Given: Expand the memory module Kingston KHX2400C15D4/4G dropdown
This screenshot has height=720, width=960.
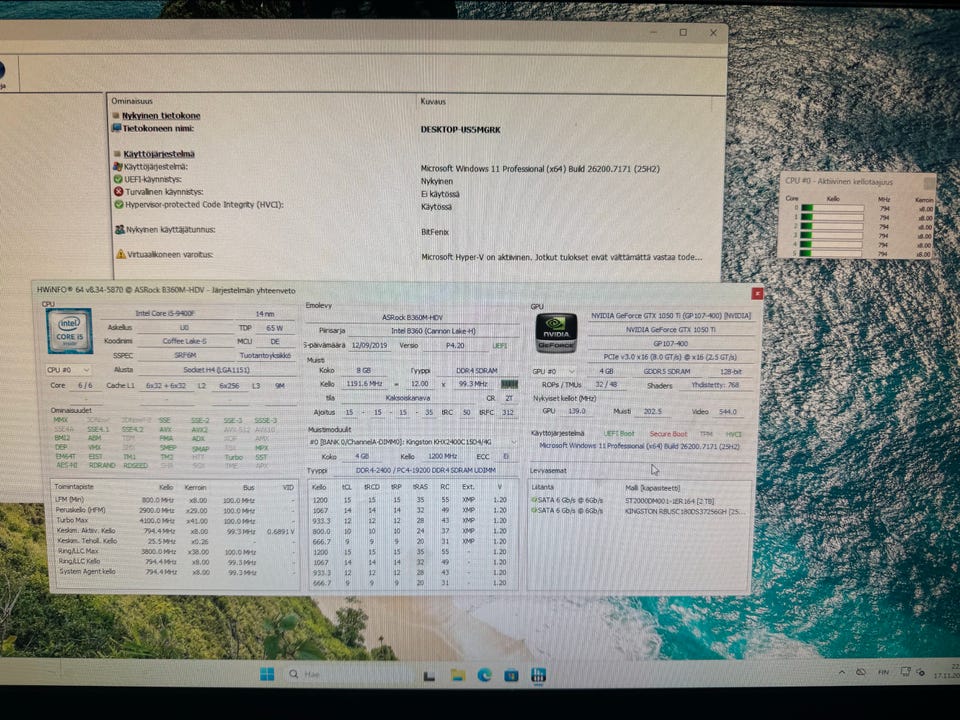Looking at the screenshot, I should click(x=514, y=441).
